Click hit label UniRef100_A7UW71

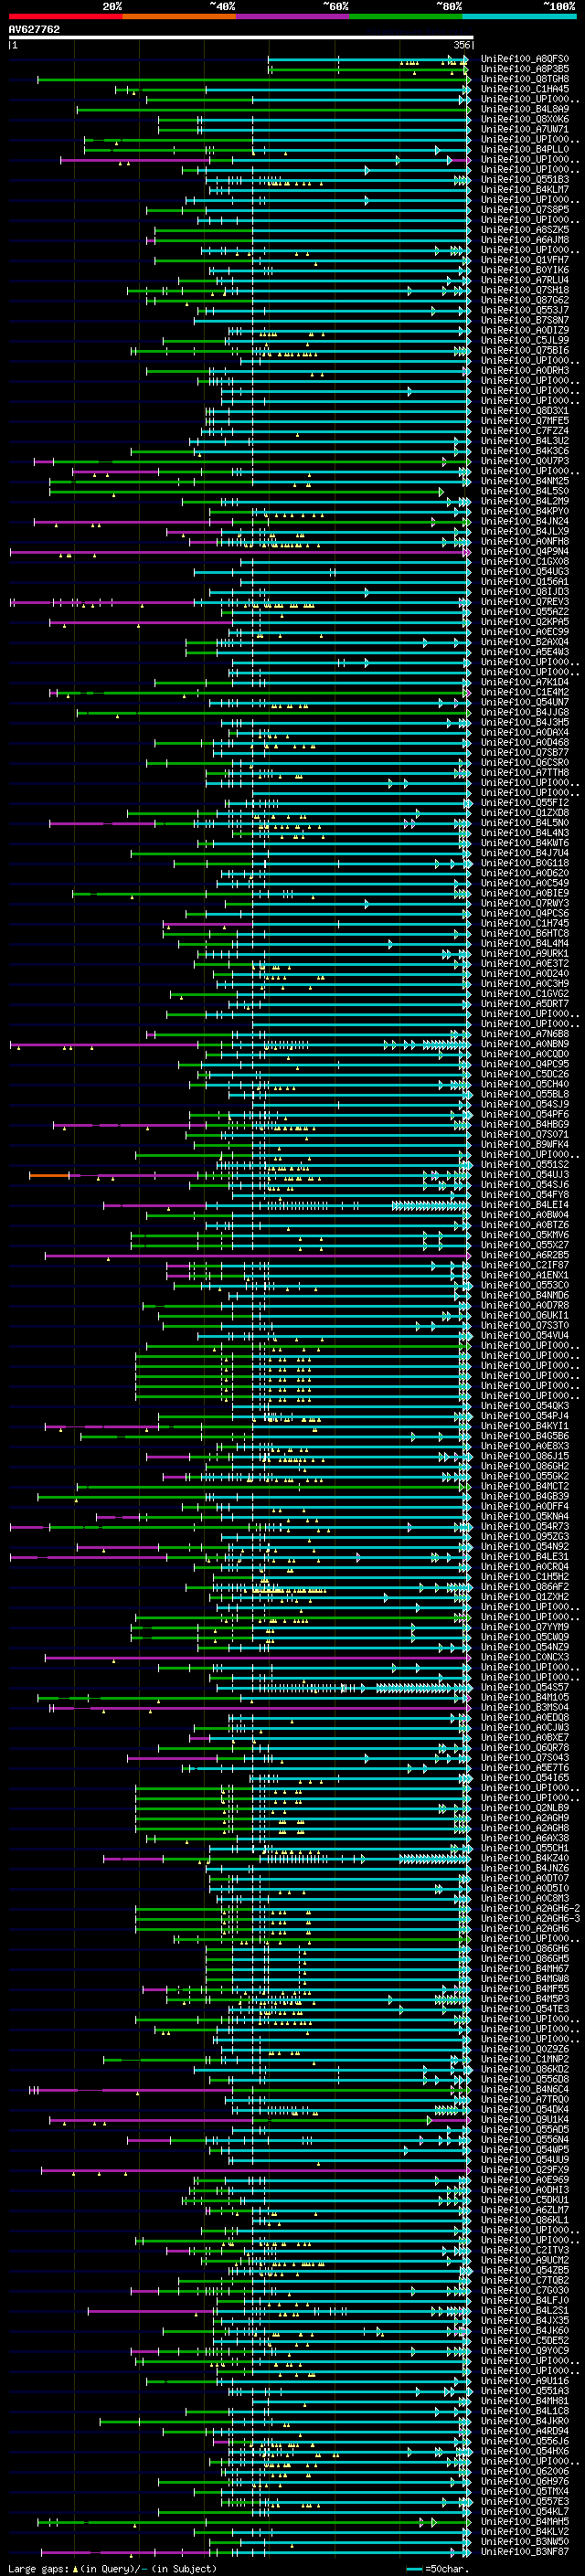click(525, 129)
